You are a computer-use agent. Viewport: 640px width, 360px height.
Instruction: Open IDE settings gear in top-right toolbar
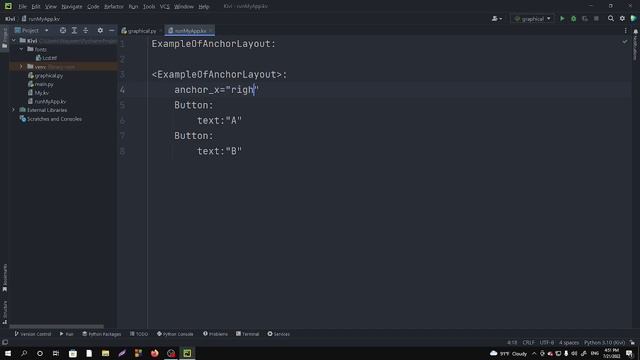click(622, 19)
